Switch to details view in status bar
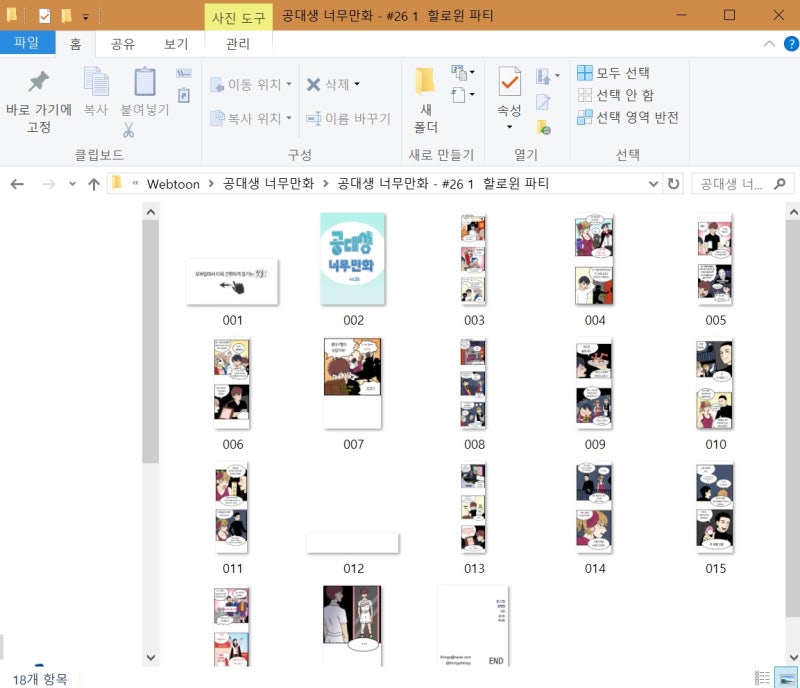The height and width of the screenshot is (688, 800). pyautogui.click(x=762, y=677)
